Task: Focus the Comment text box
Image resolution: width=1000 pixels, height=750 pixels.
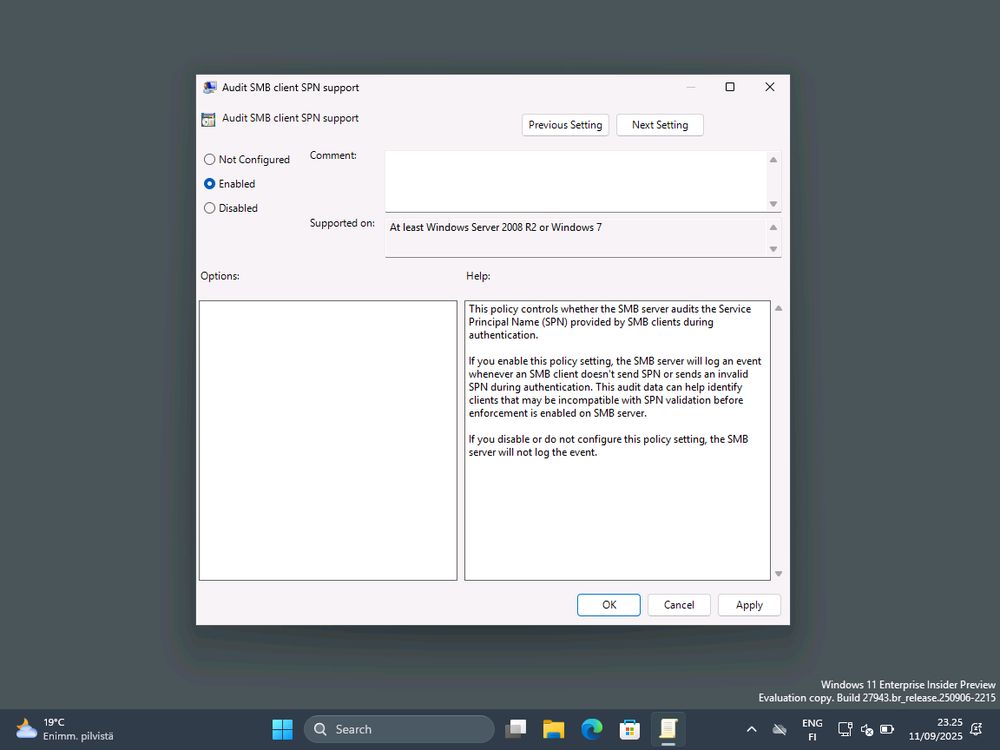Action: [x=575, y=181]
